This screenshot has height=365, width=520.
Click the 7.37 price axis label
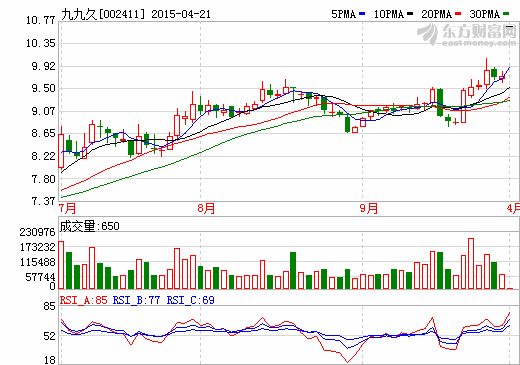coord(43,201)
